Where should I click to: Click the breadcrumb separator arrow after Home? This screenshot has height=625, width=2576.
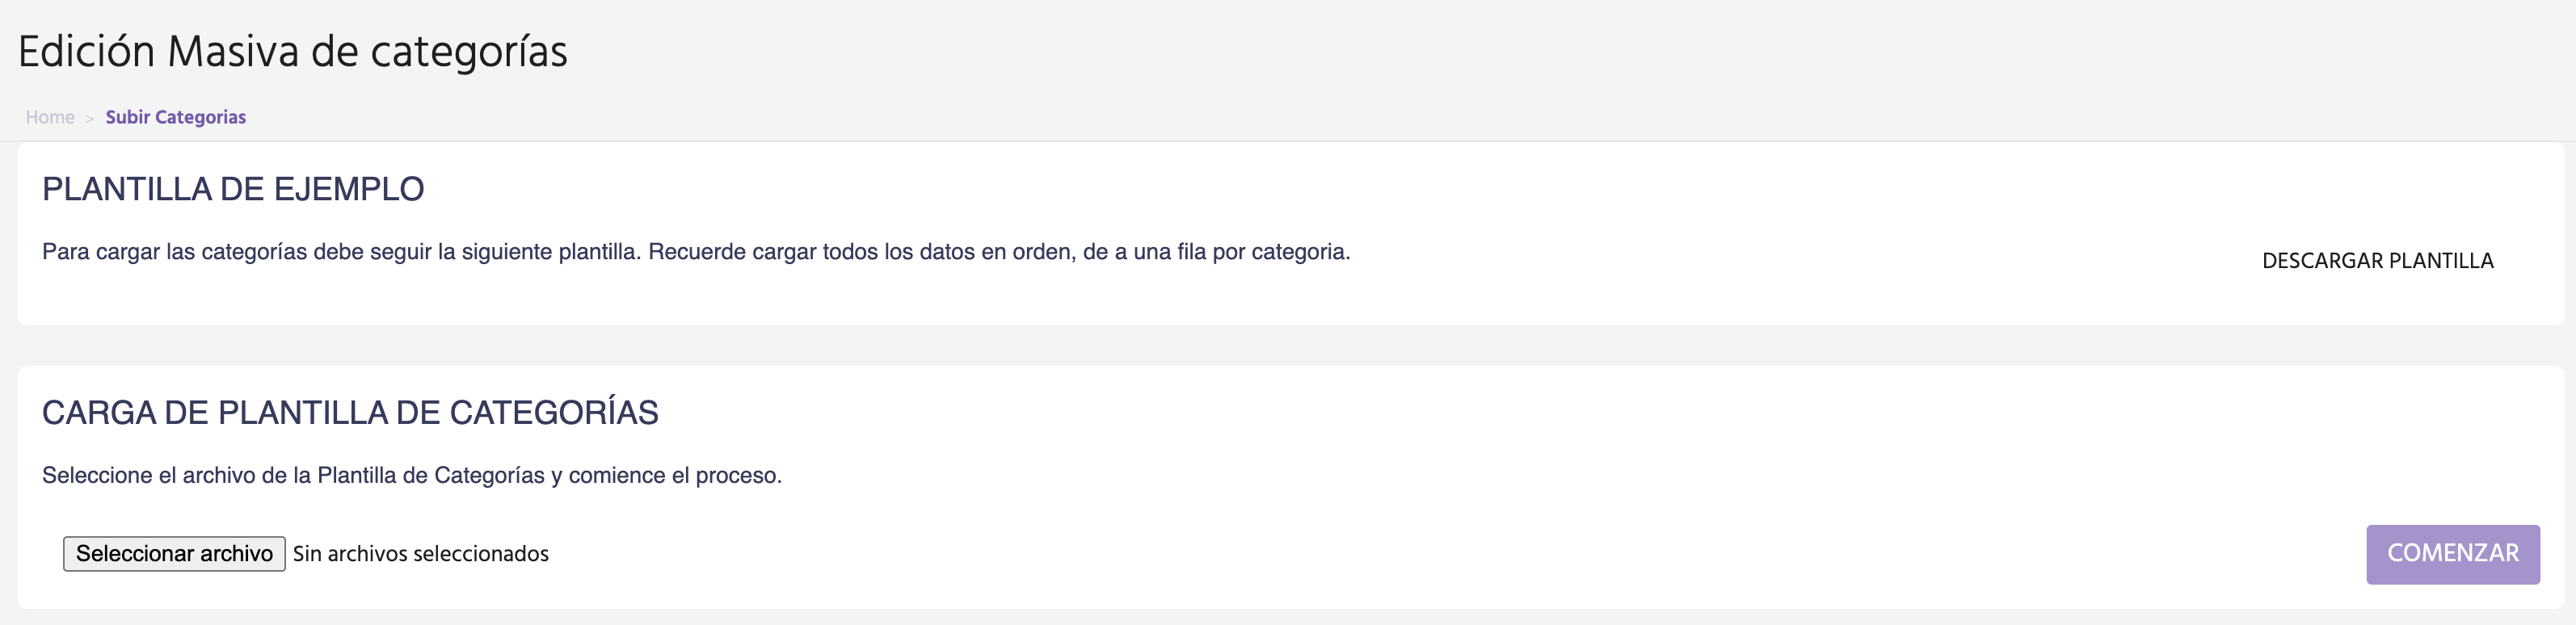(89, 118)
